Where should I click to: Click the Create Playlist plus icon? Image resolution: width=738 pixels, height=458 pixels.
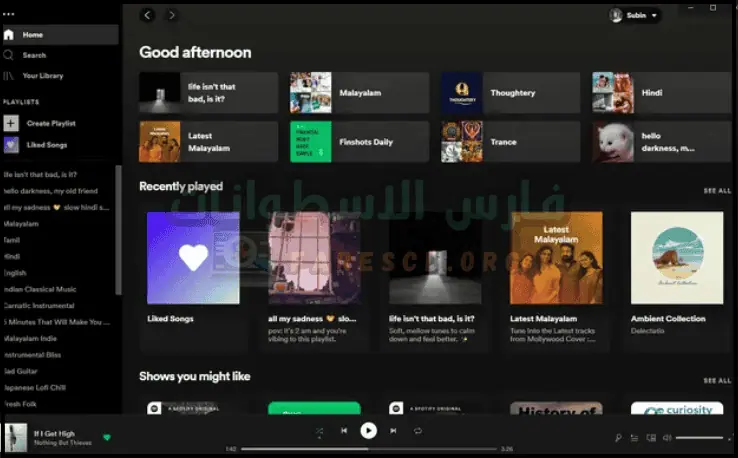[x=11, y=123]
